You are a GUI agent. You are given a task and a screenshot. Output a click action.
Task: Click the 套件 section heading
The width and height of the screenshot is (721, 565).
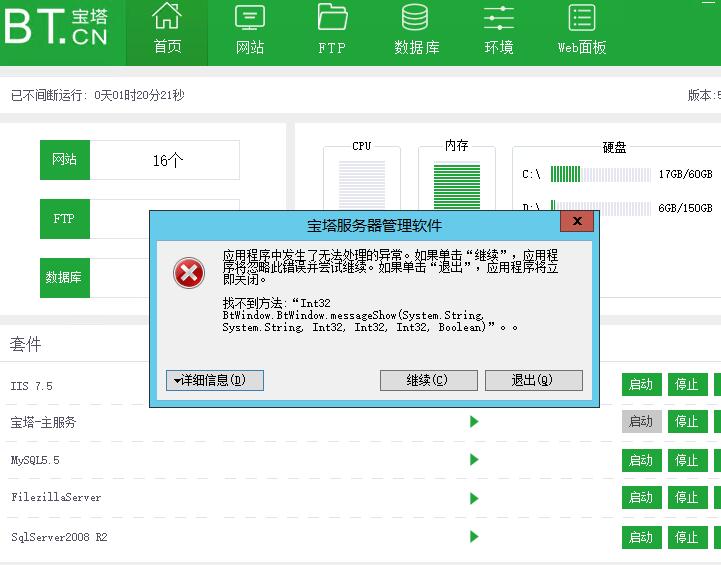coord(26,344)
